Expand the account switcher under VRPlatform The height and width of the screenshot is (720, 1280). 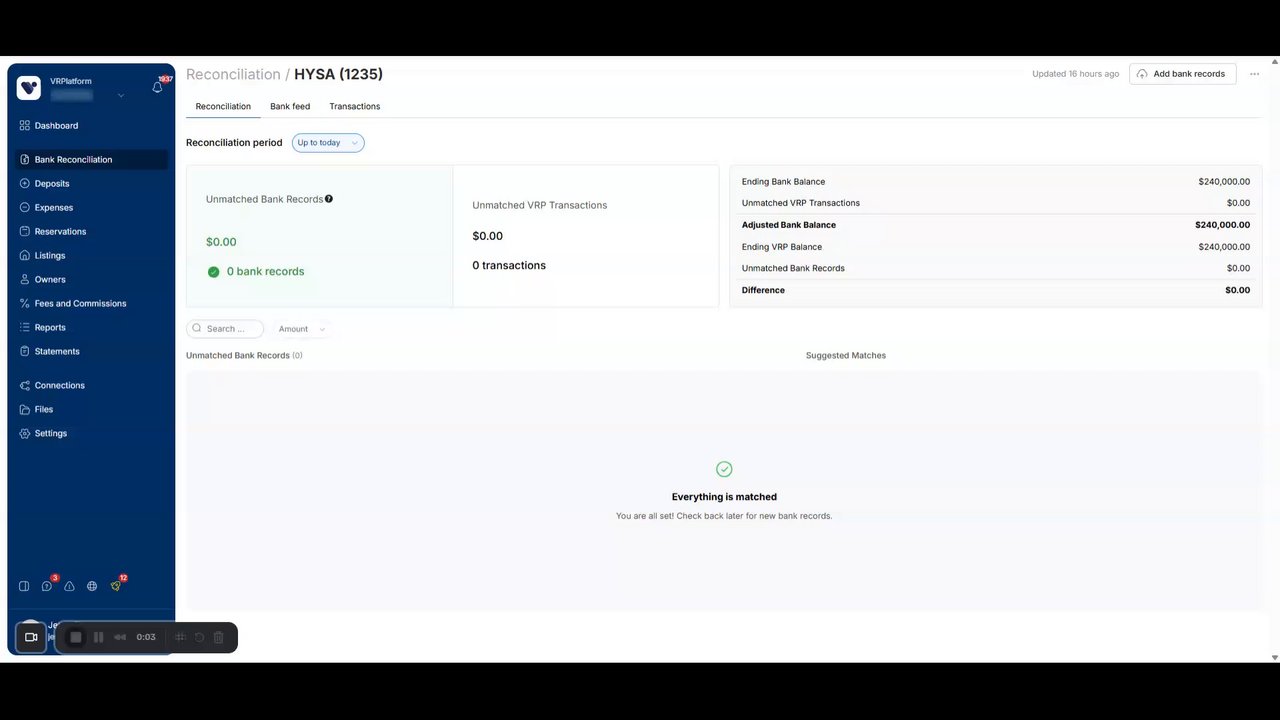point(121,96)
